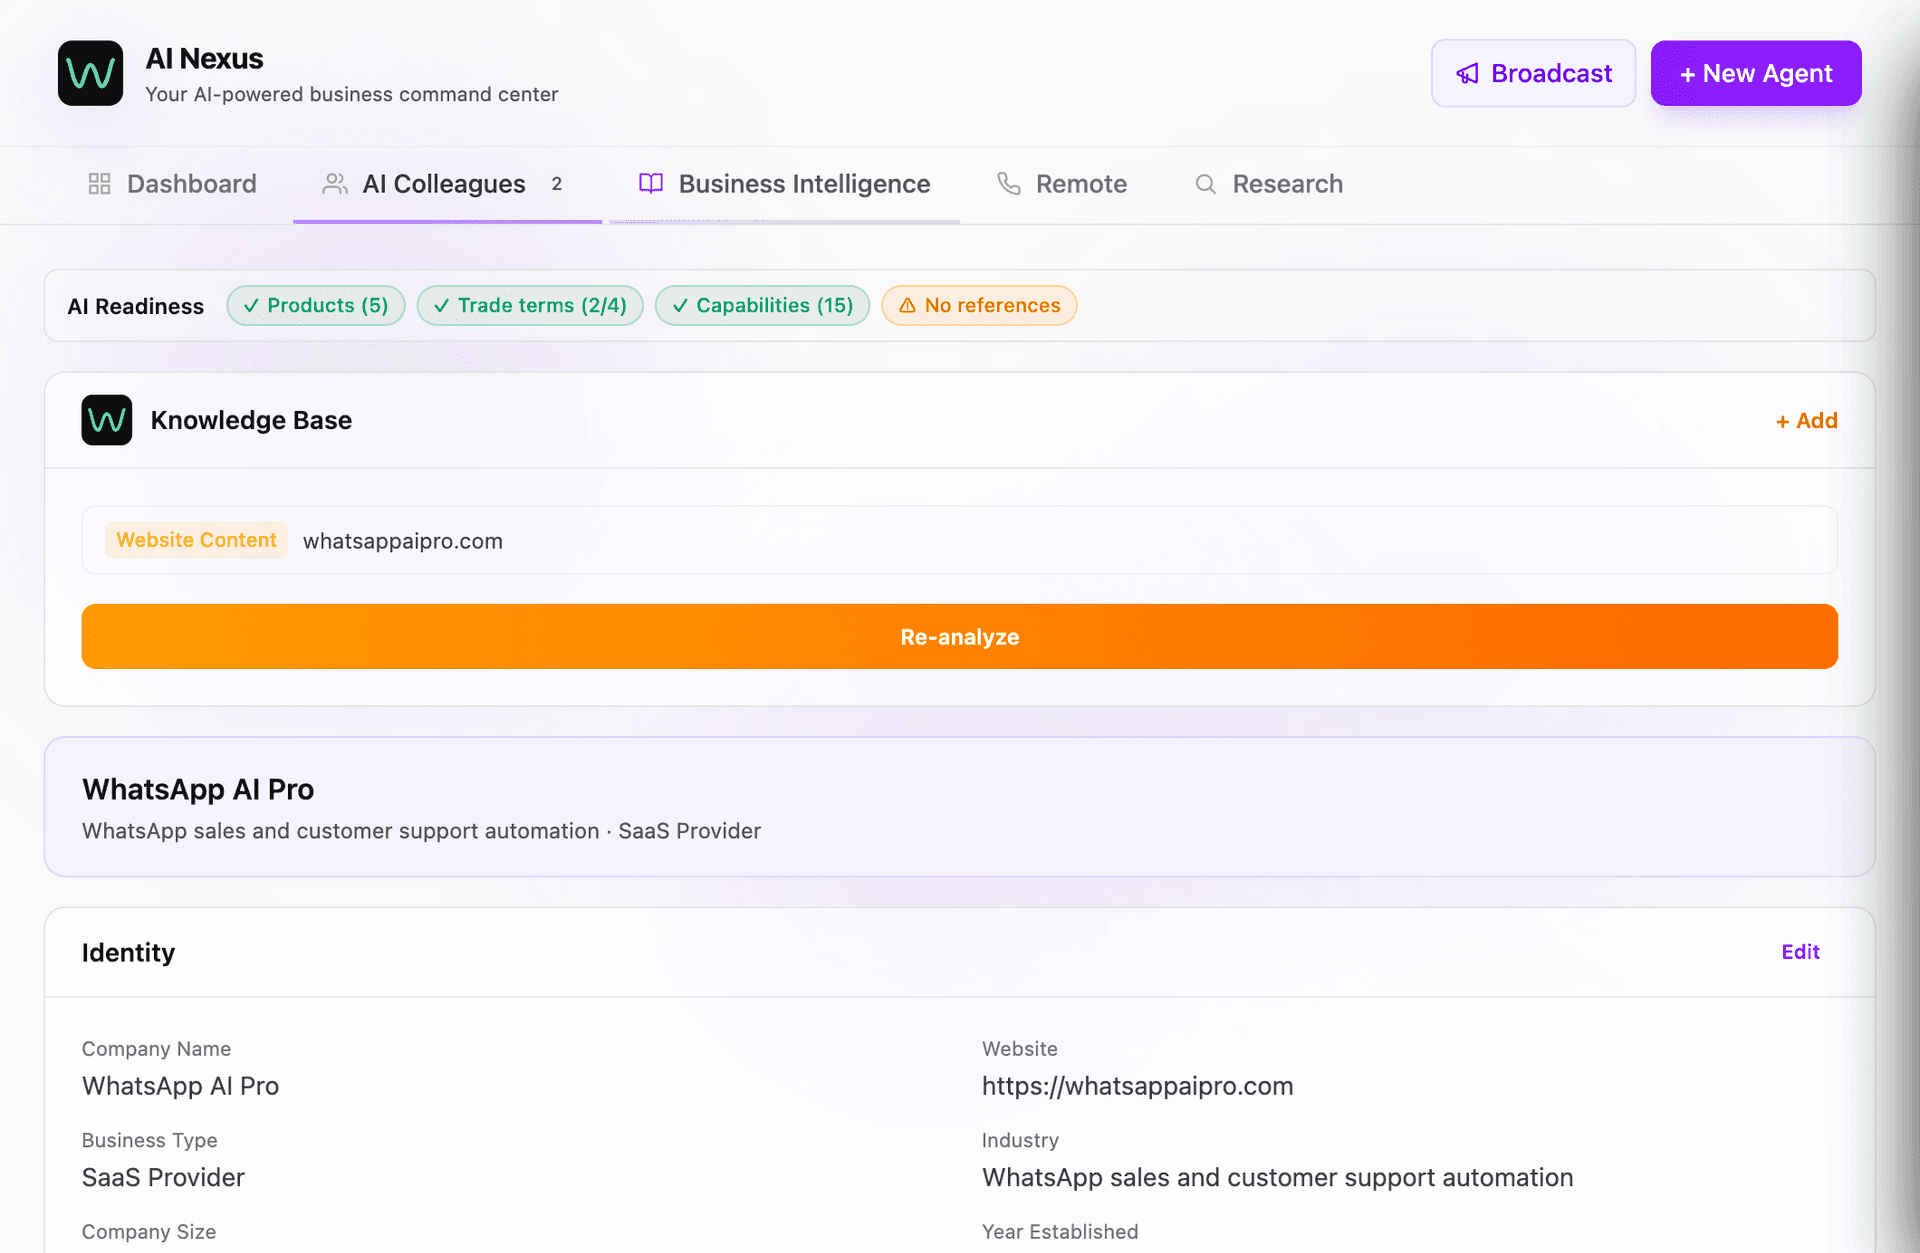The height and width of the screenshot is (1253, 1920).
Task: Click the Dashboard grid icon
Action: [x=99, y=184]
